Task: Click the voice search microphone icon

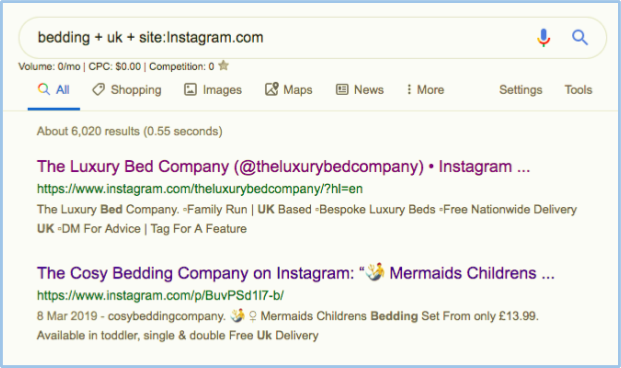Action: click(x=544, y=38)
